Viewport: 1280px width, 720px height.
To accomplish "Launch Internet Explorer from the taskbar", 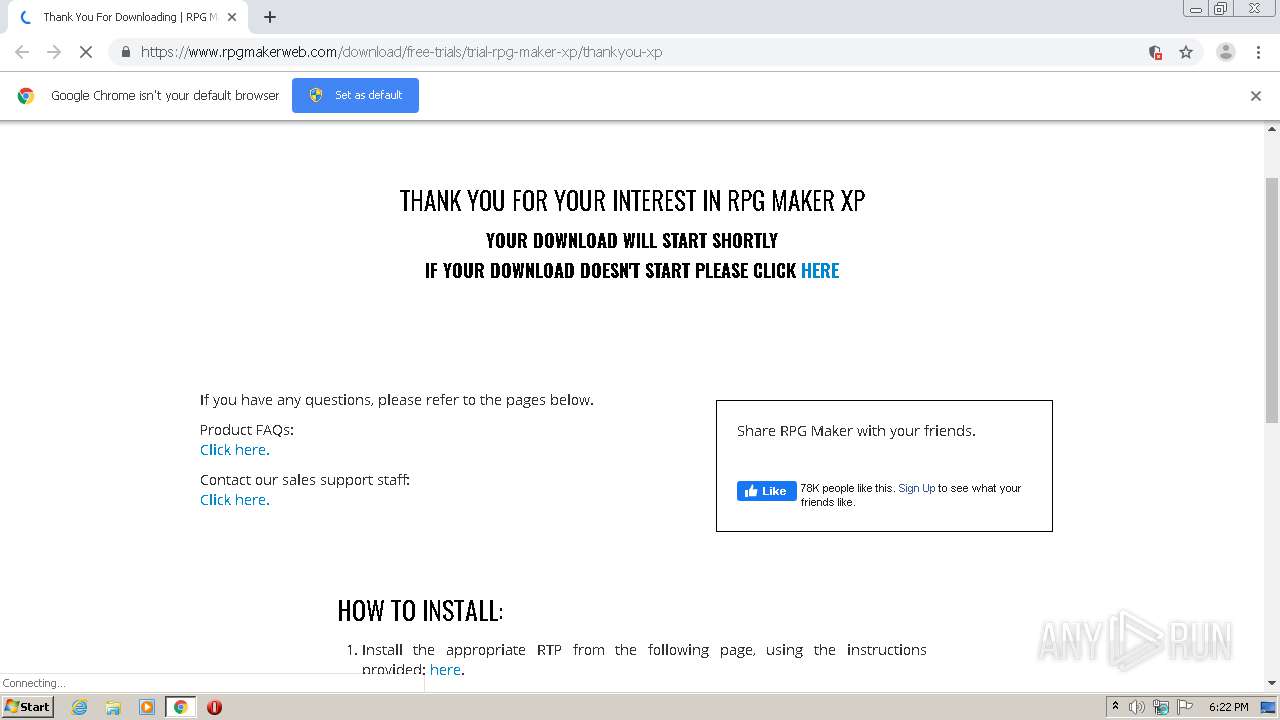I will (79, 707).
